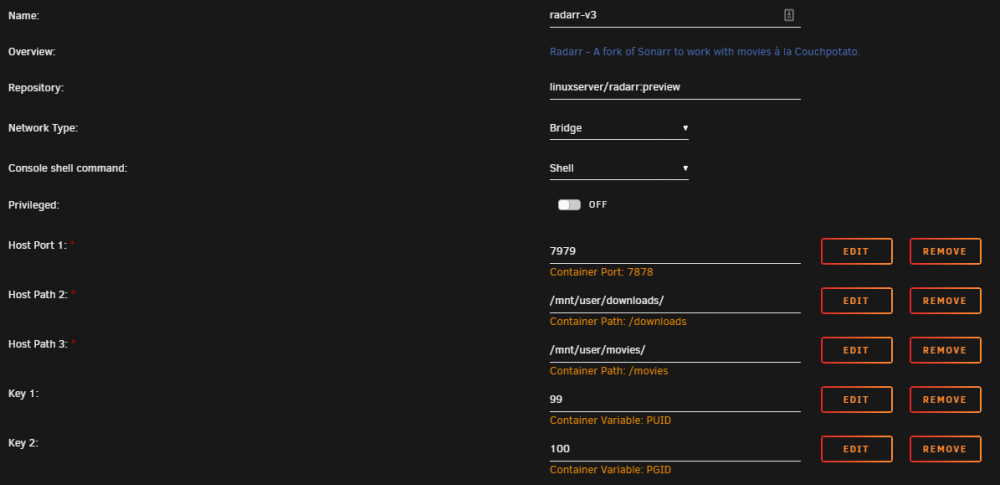Edit the Host Path 3 mapping
1000x485 pixels.
point(856,350)
